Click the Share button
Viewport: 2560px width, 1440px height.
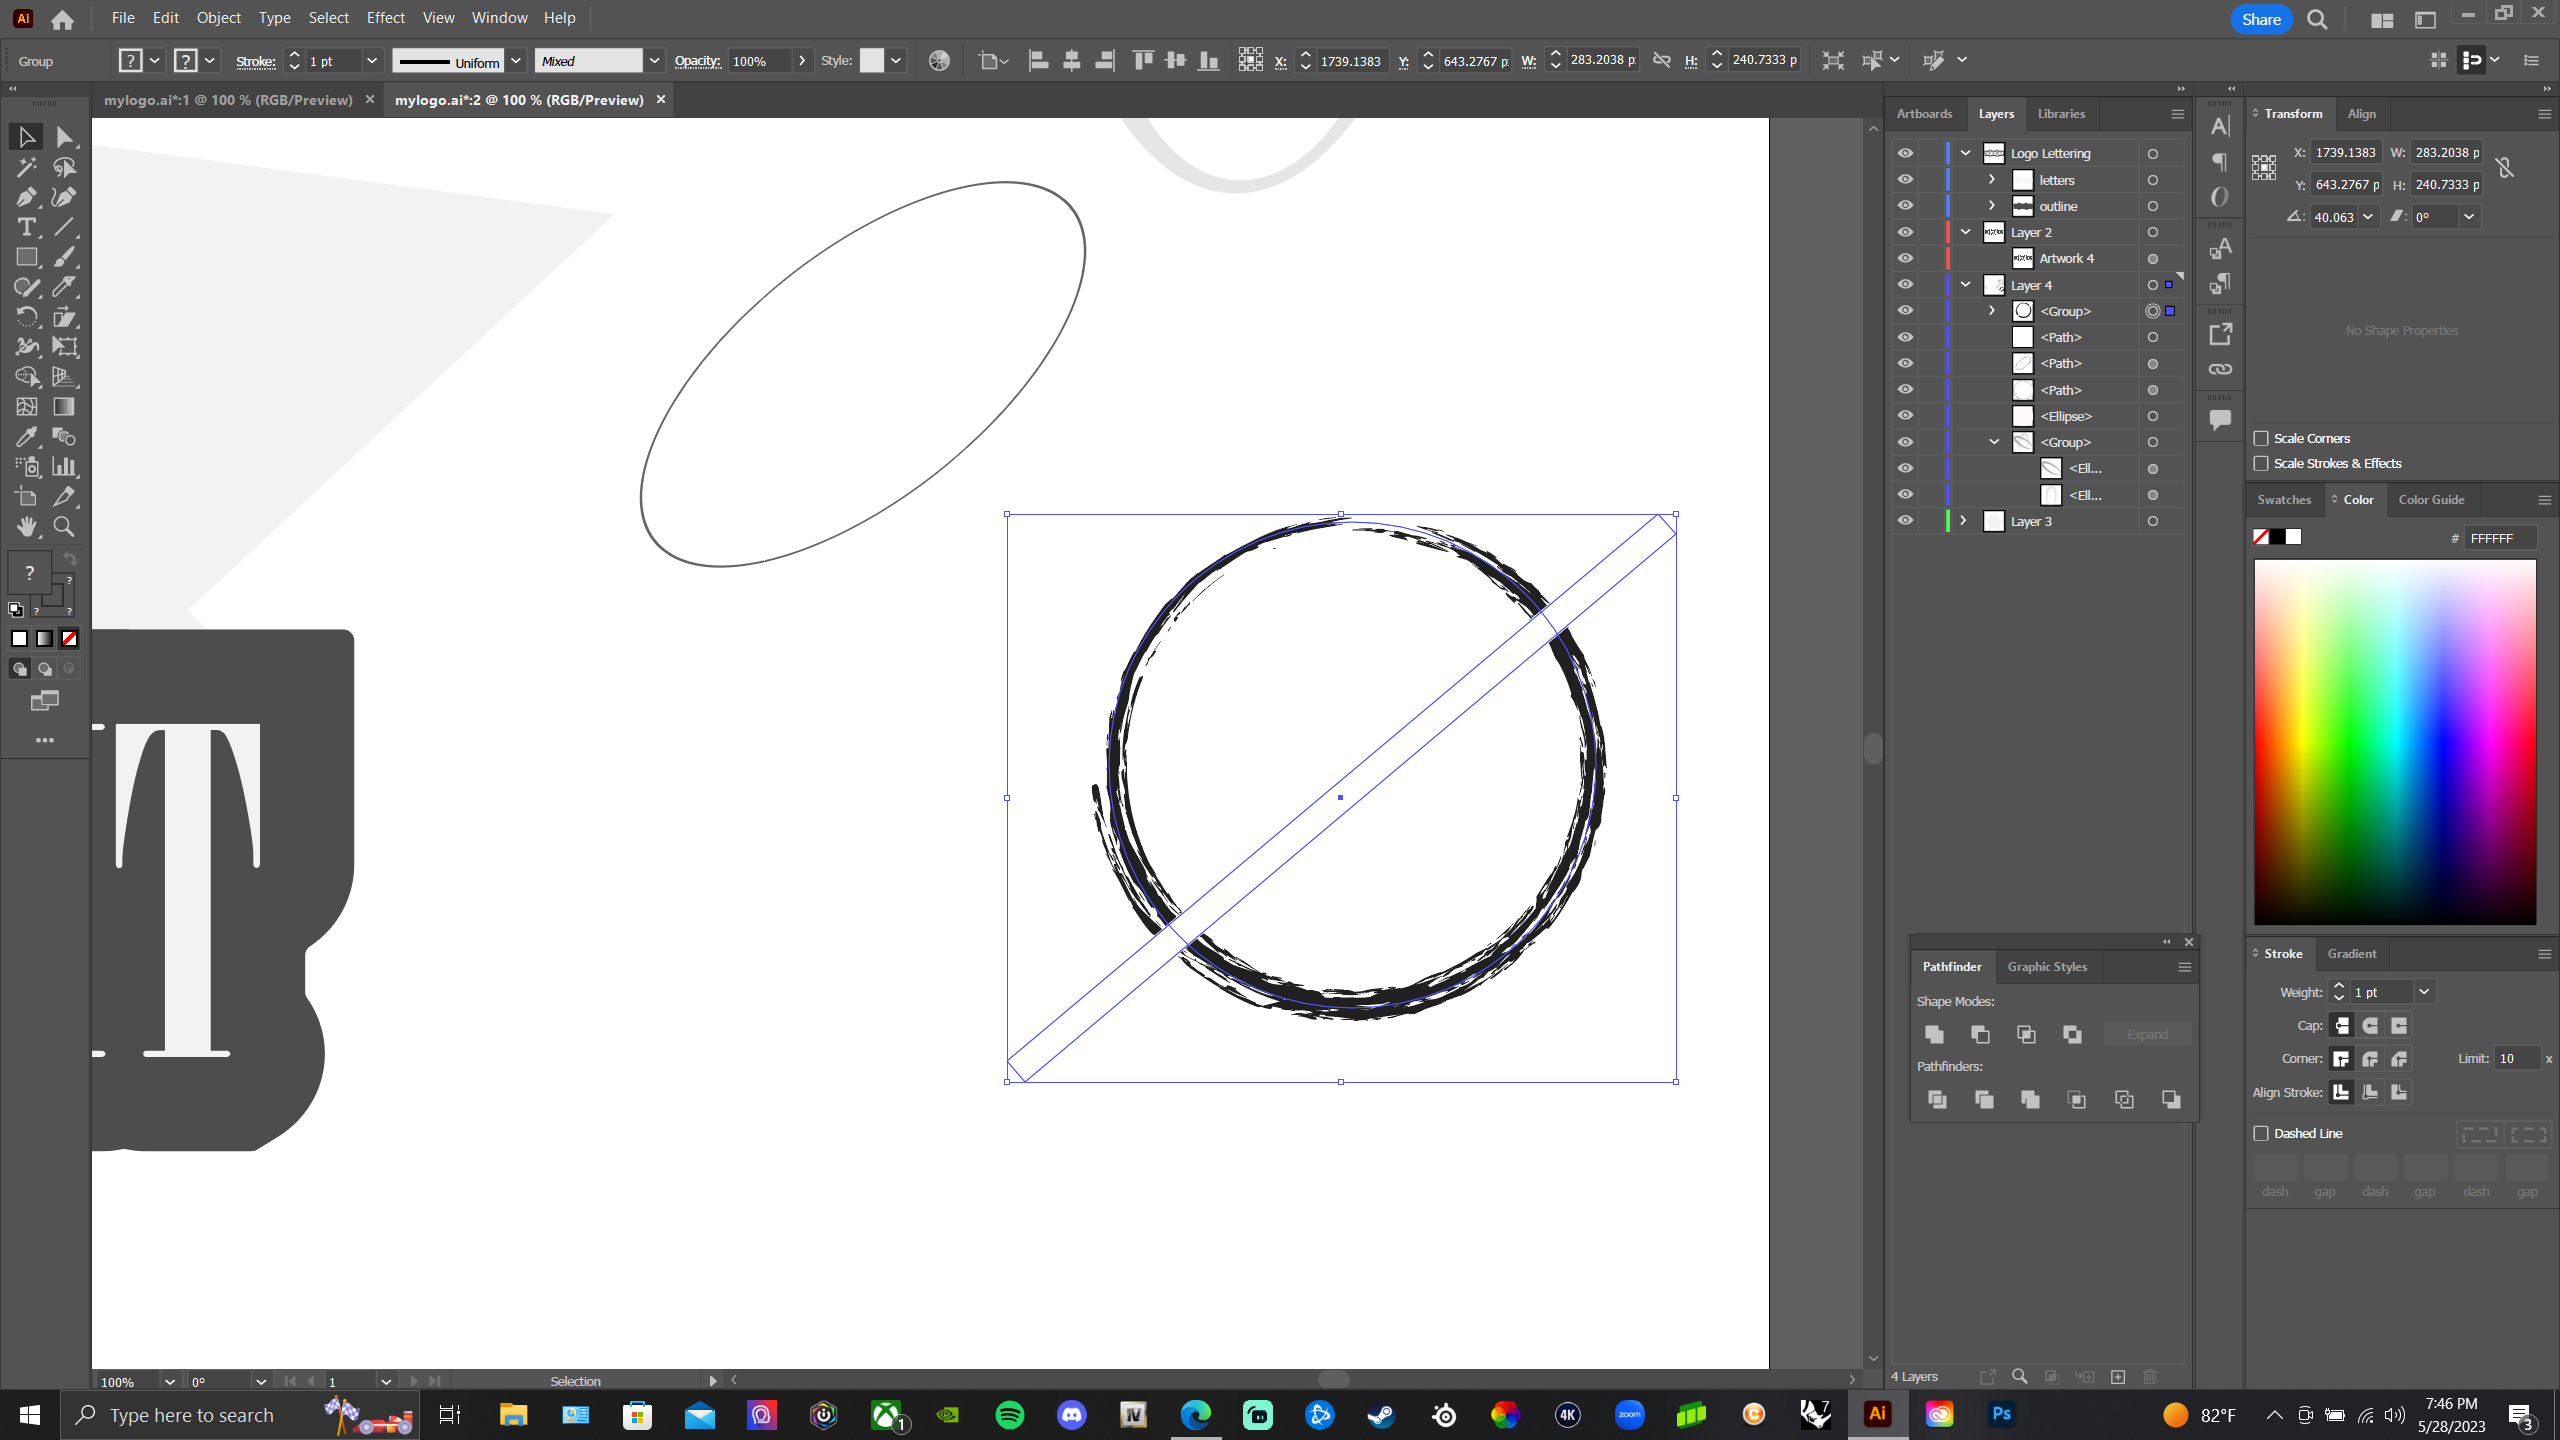[2261, 19]
